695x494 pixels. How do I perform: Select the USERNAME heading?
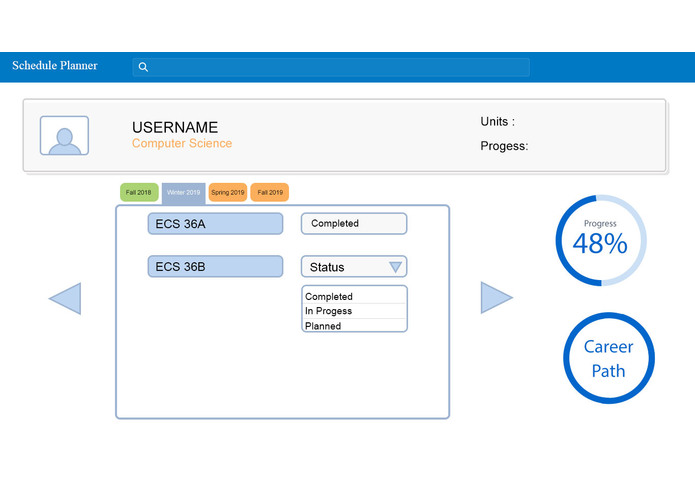point(175,127)
